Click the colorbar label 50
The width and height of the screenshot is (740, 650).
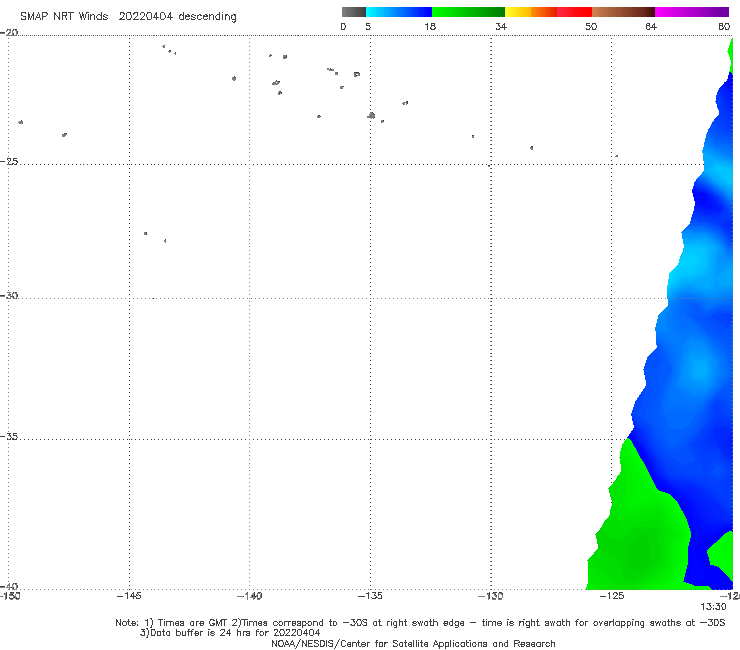[591, 26]
